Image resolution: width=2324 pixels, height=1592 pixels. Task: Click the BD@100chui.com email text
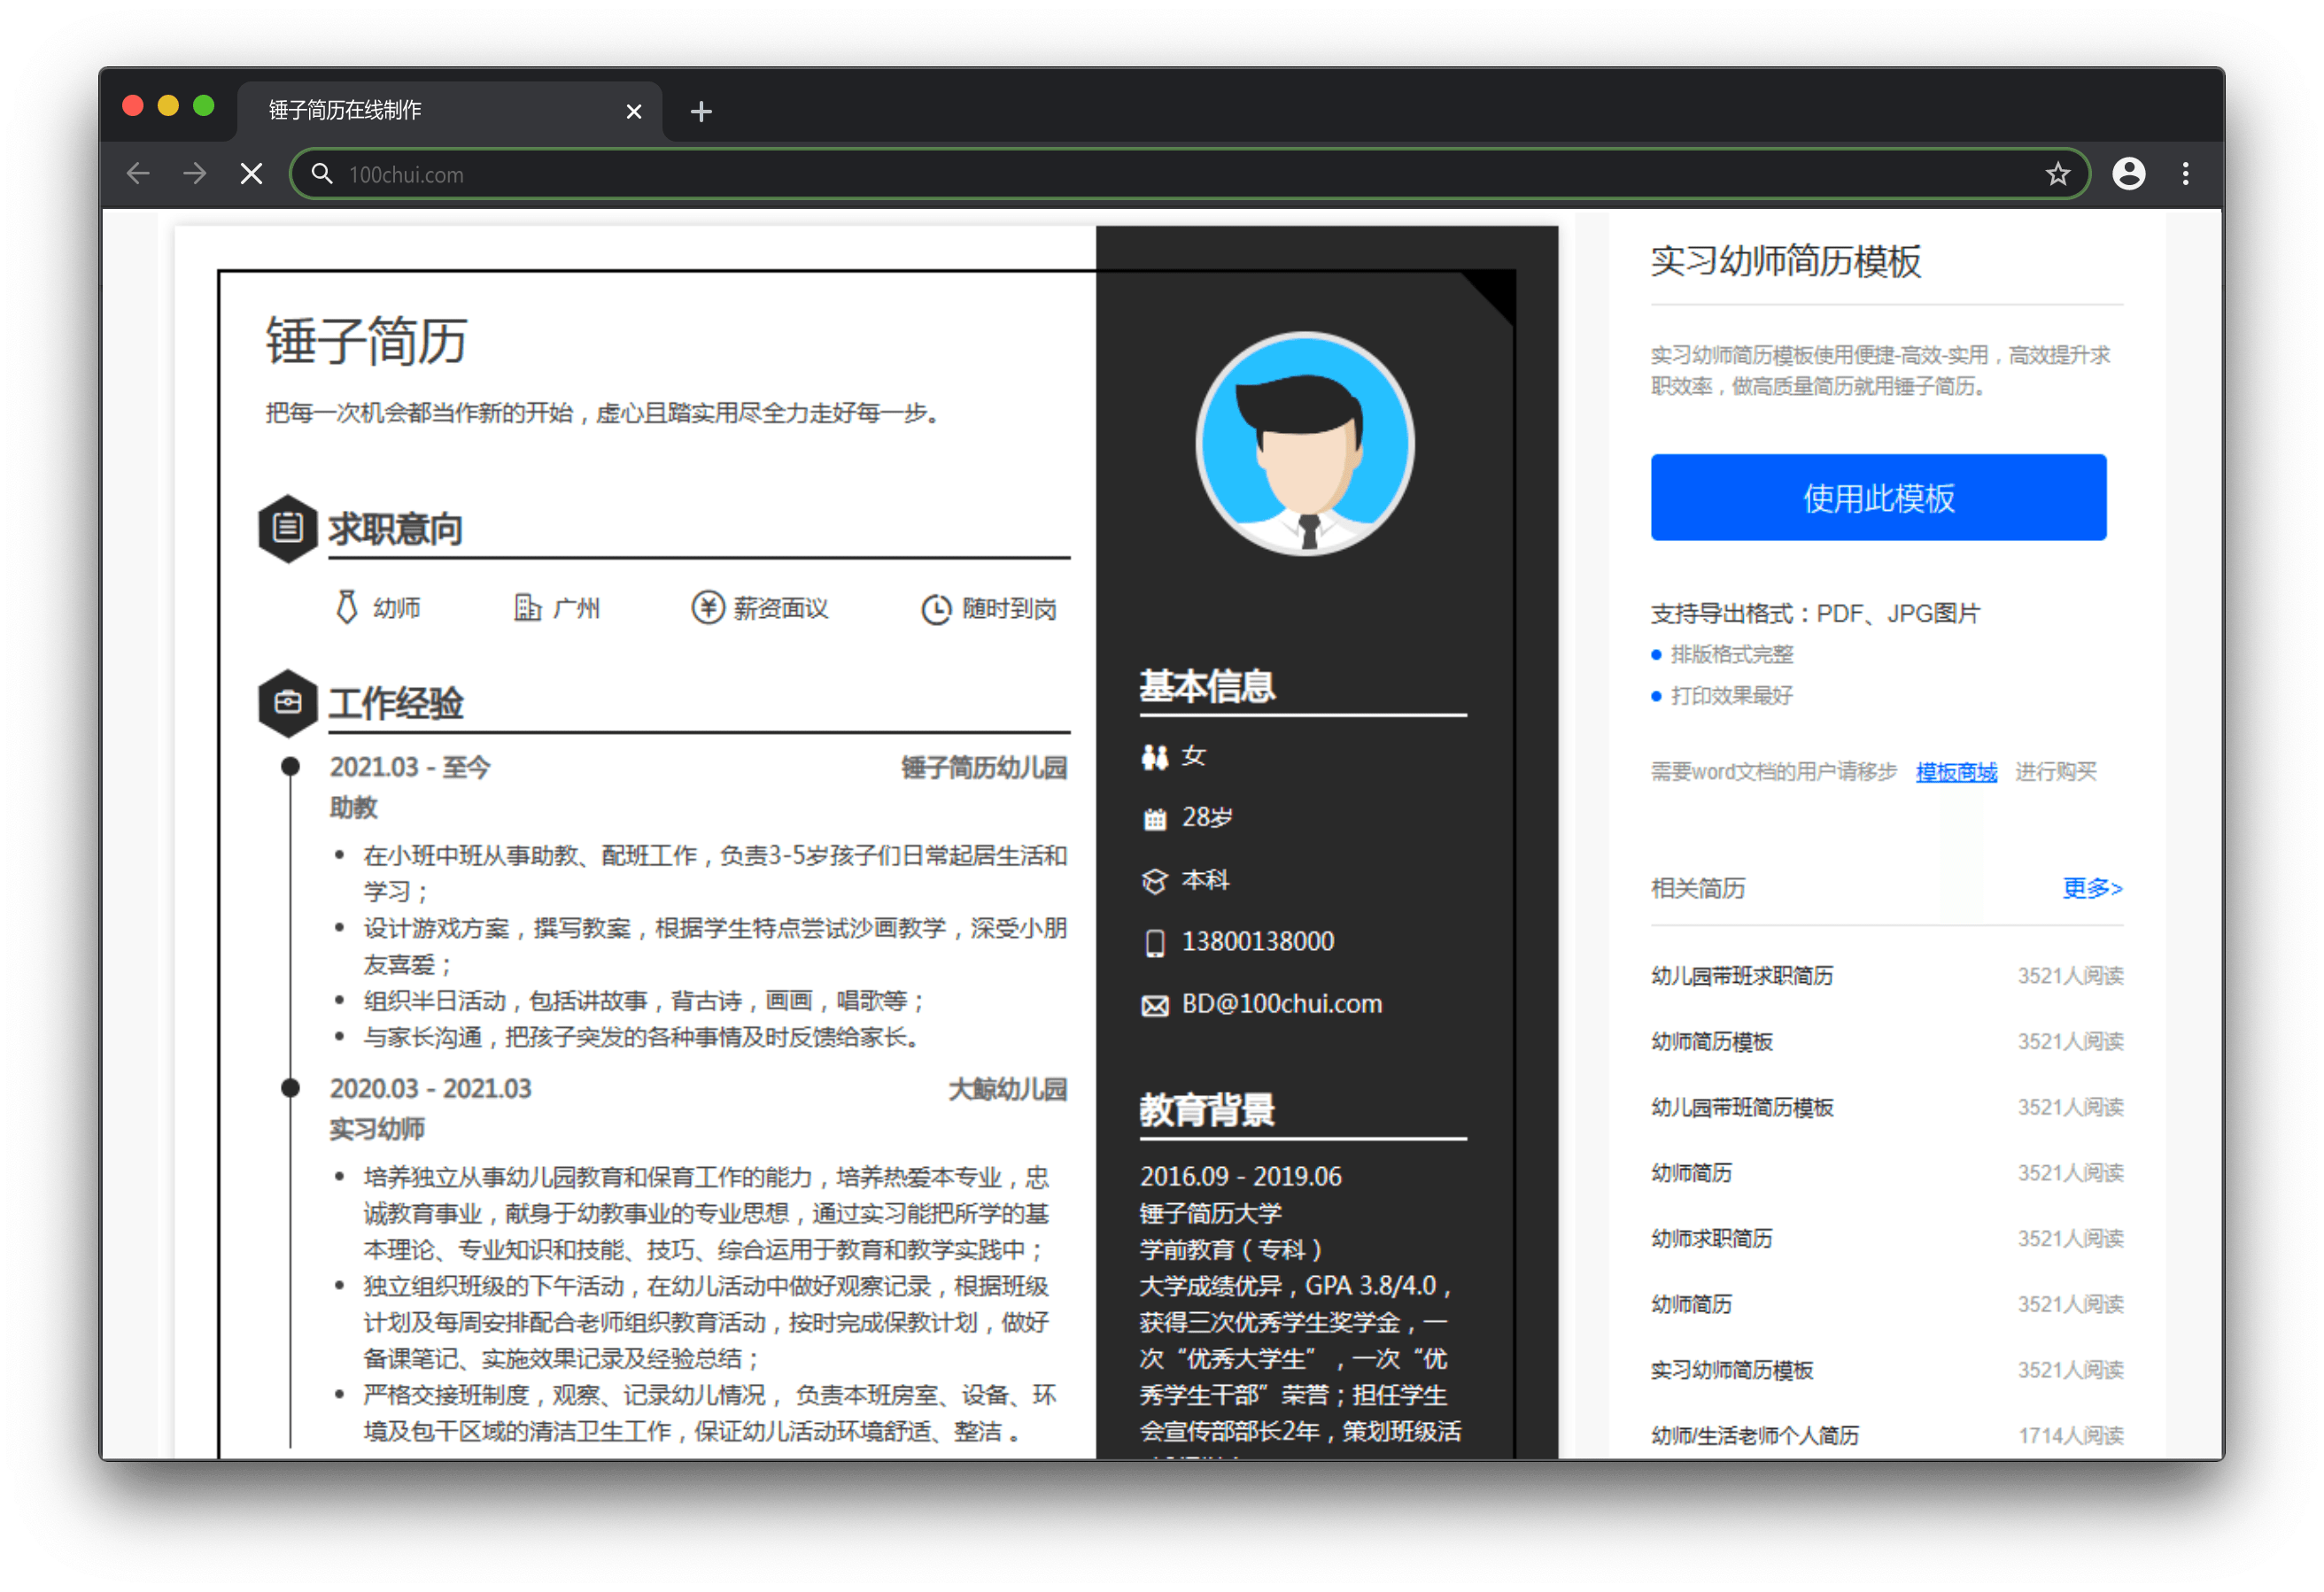(1281, 1003)
